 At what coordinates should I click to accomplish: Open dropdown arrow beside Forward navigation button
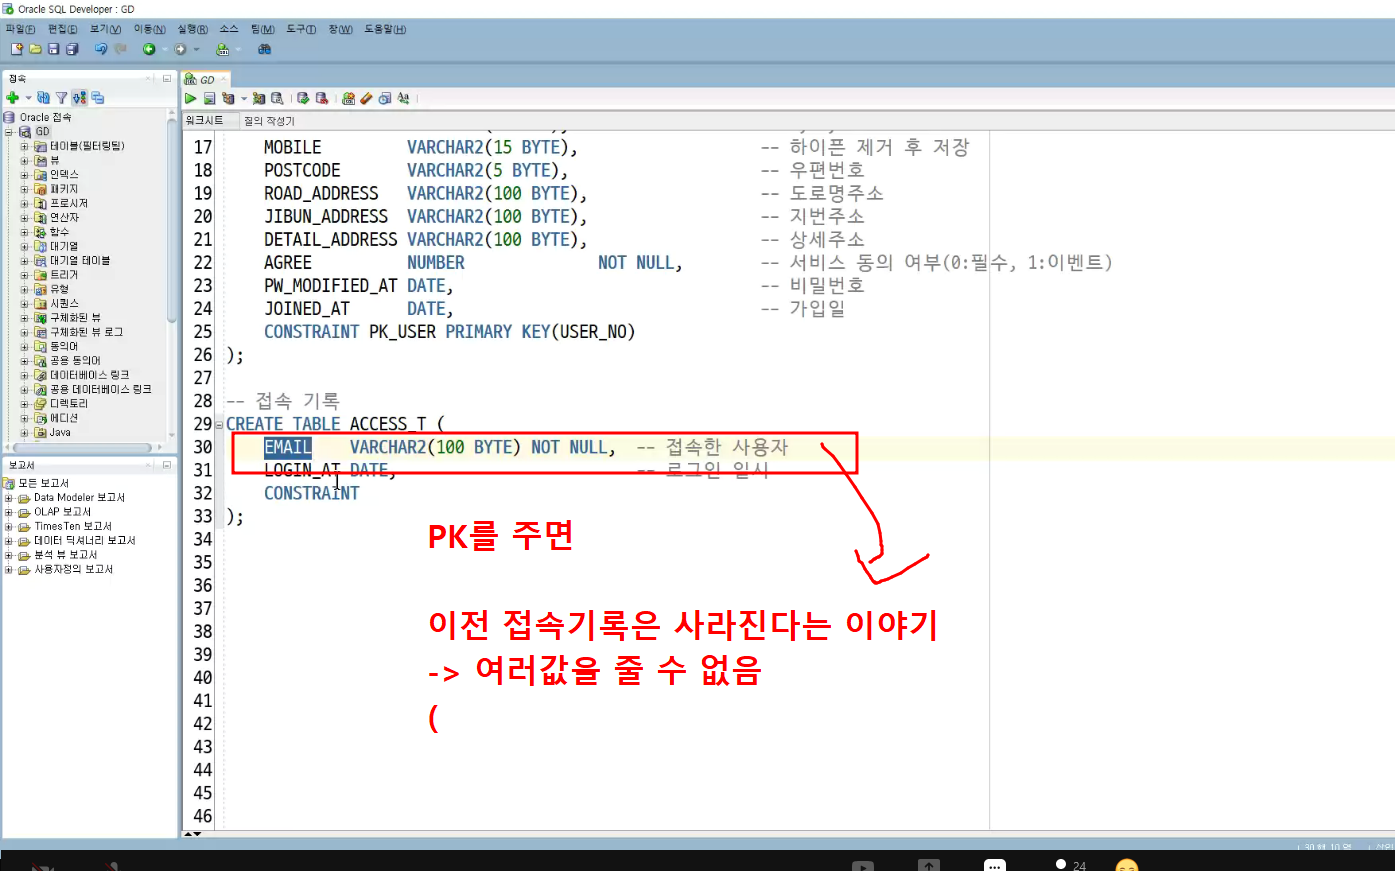click(x=196, y=49)
